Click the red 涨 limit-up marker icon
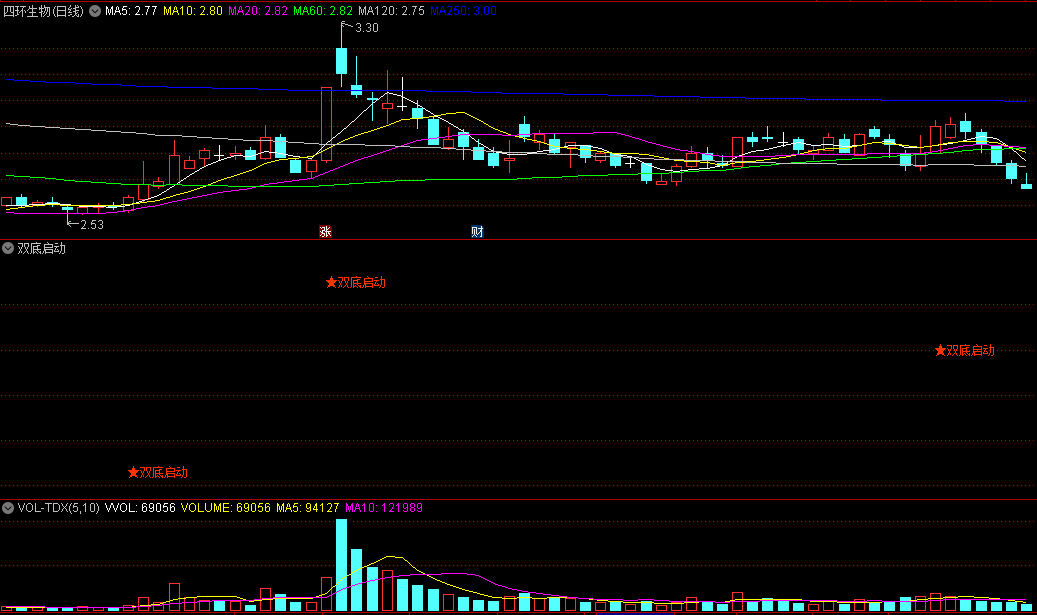This screenshot has height=615, width=1037. tap(325, 231)
